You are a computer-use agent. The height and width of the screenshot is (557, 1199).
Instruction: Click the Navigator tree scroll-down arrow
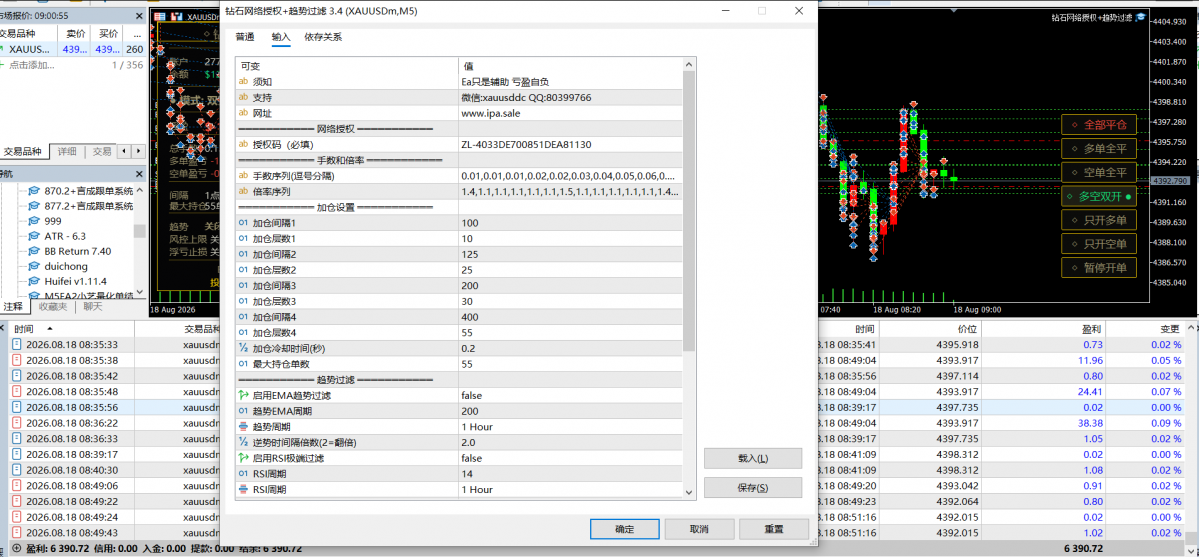[x=139, y=292]
